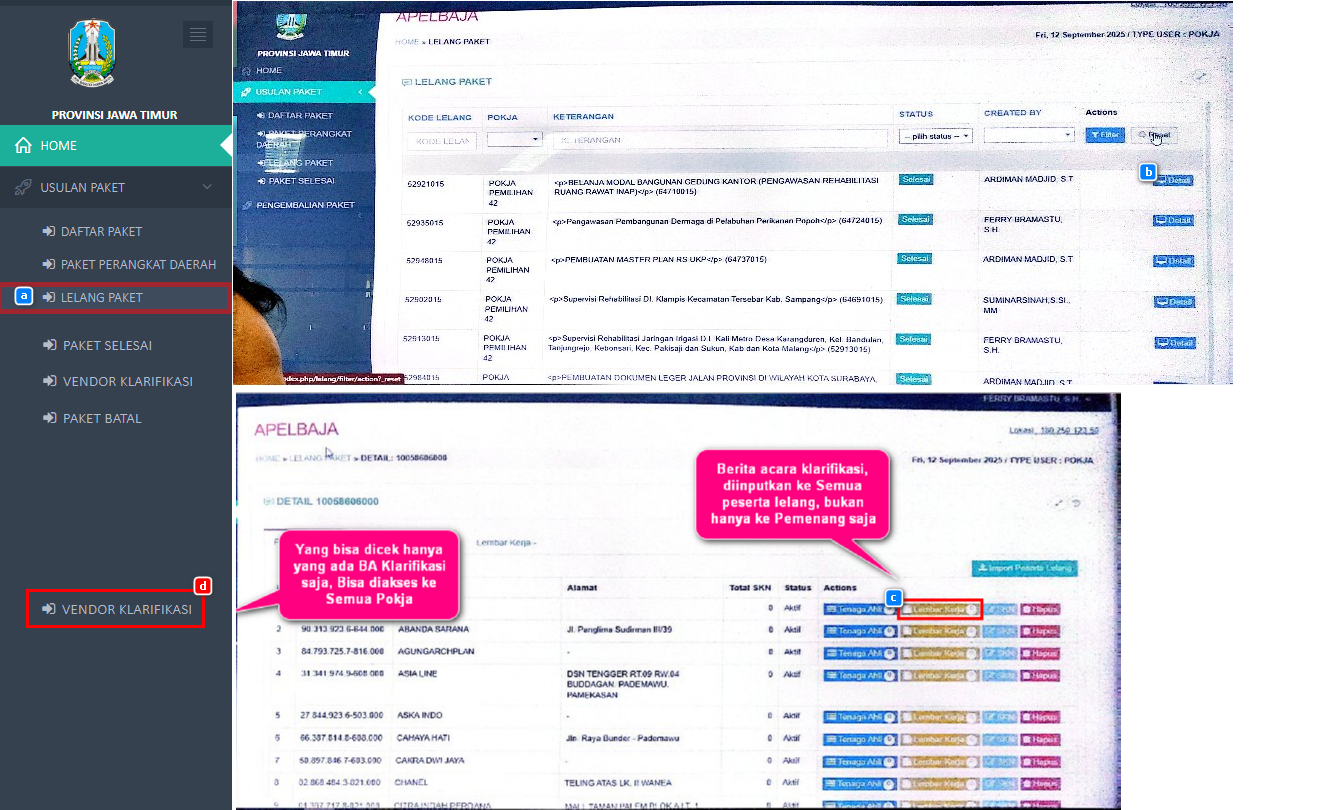Viewport: 1335px width, 810px height.
Task: Open Detail for lelang 52902015
Action: tap(1173, 302)
